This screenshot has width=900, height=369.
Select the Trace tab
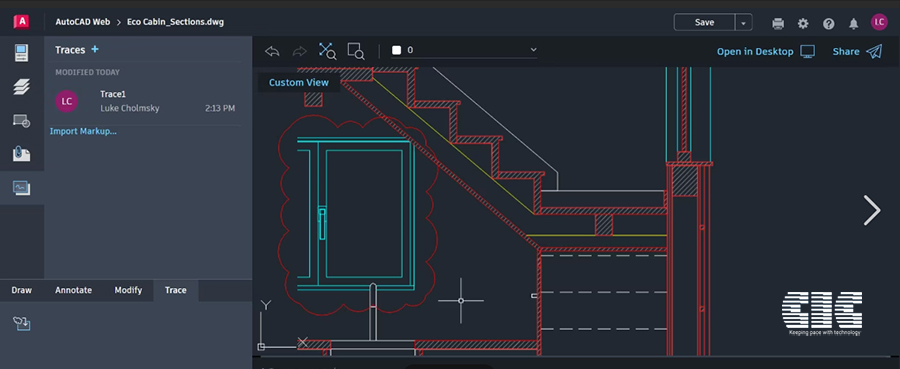[176, 290]
